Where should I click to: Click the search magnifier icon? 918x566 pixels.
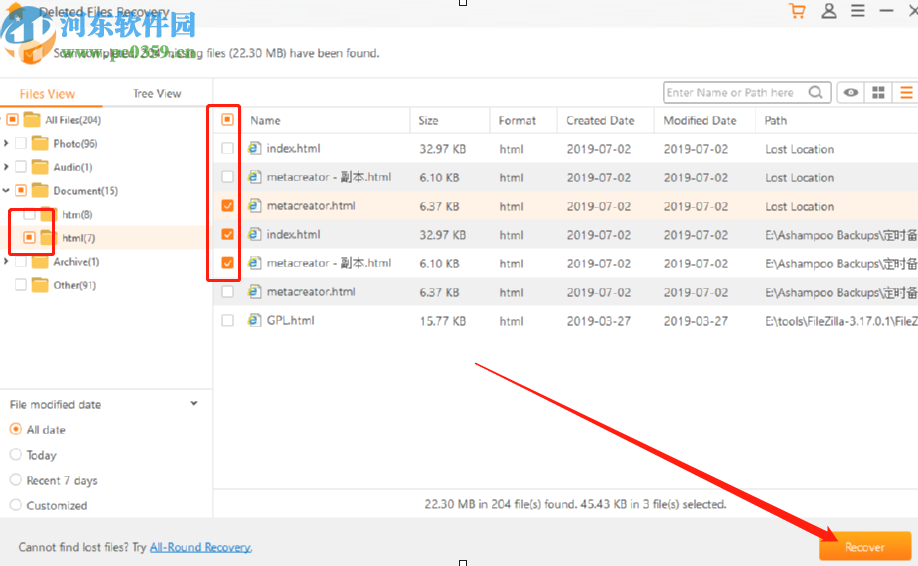(x=816, y=92)
